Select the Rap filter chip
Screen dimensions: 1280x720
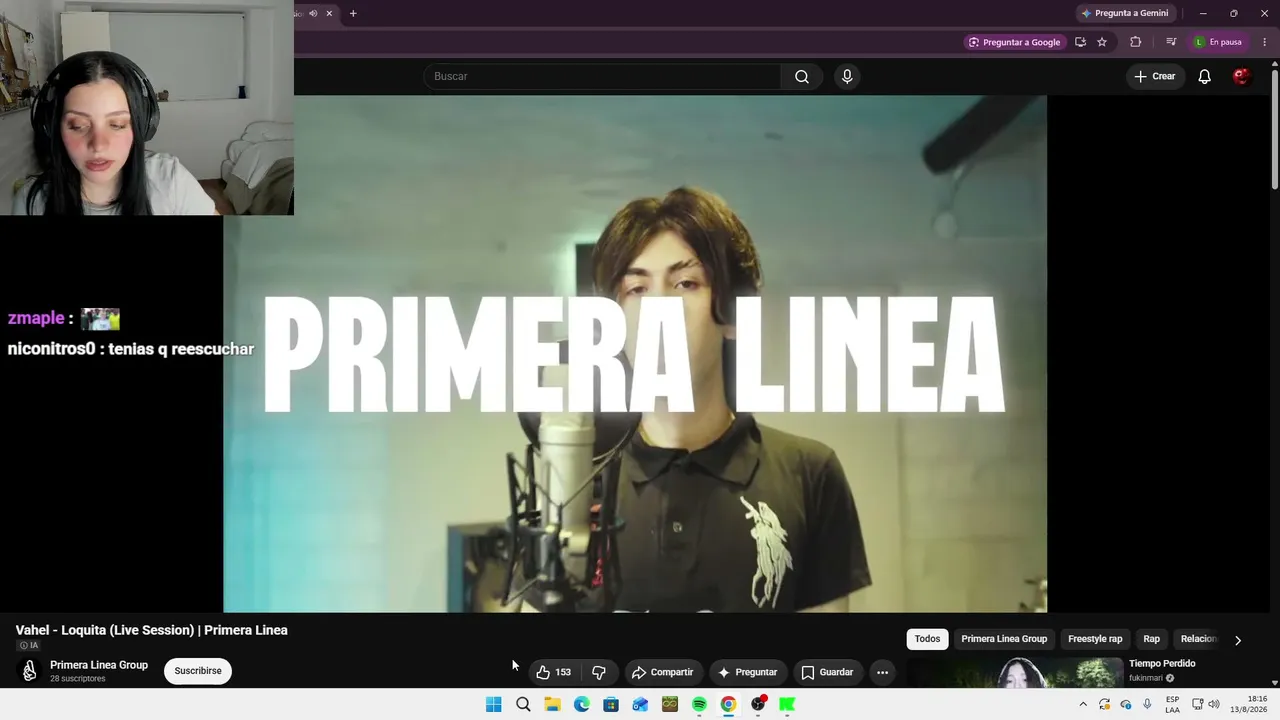[1152, 639]
